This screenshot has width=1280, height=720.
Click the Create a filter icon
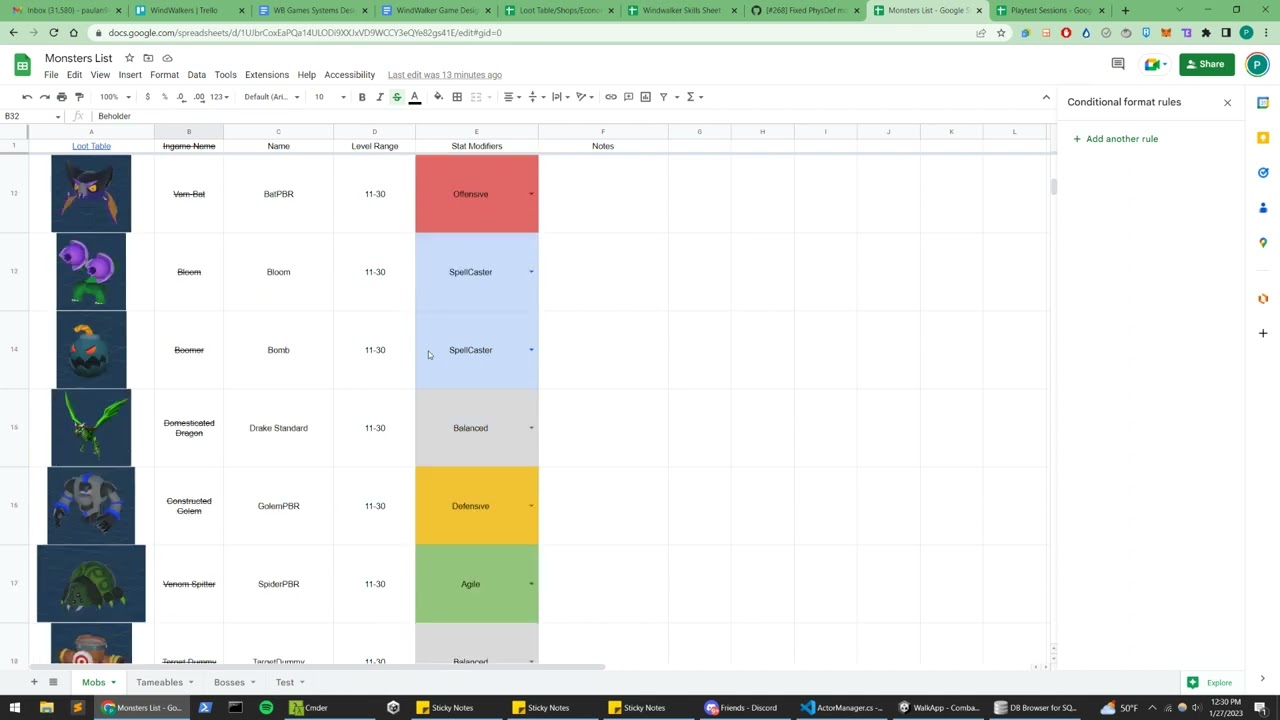[x=663, y=97]
